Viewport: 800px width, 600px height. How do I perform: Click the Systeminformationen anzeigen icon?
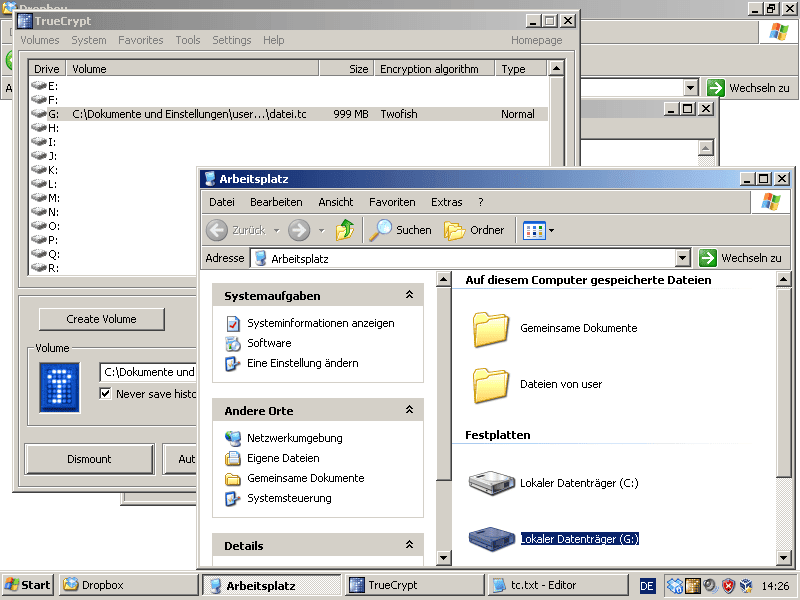[233, 323]
